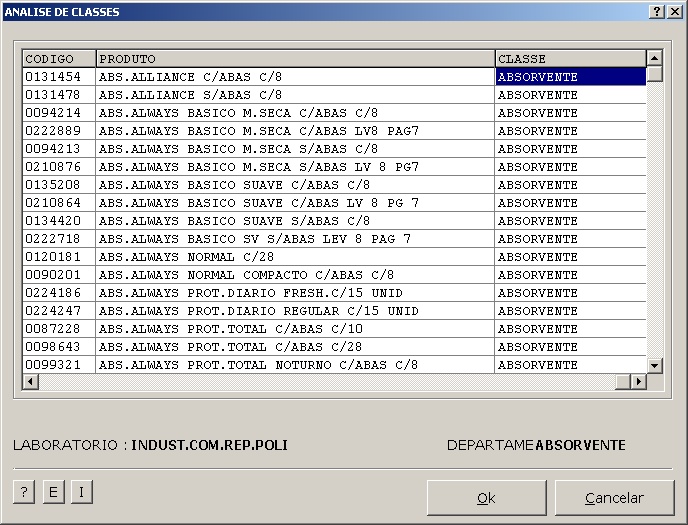Select ABS.ALWAYS PROT.TOTAL NOTURNO C/ABAS C/8

coord(295,364)
